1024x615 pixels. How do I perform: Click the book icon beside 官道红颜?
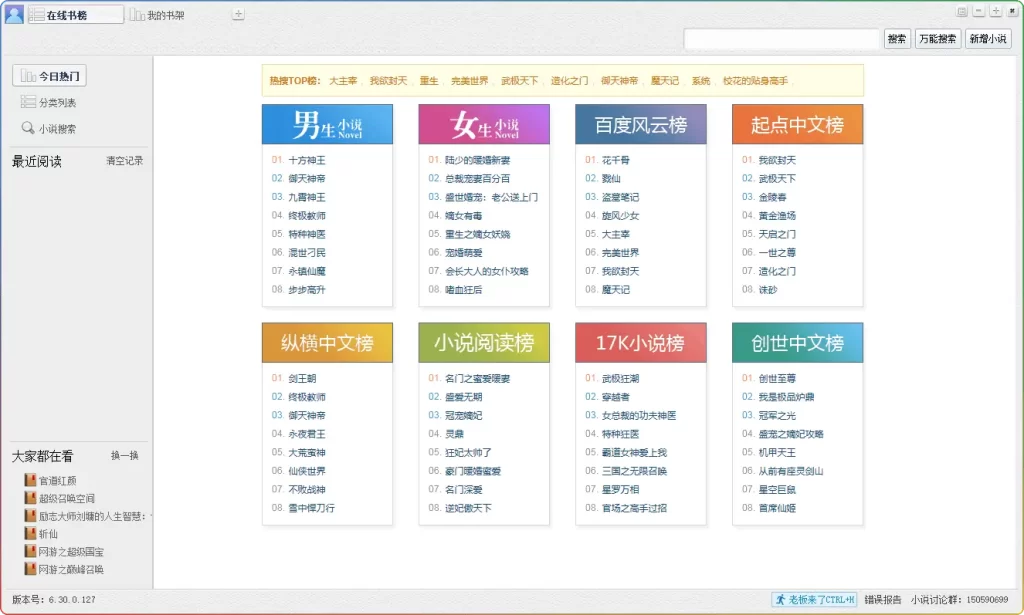point(28,480)
